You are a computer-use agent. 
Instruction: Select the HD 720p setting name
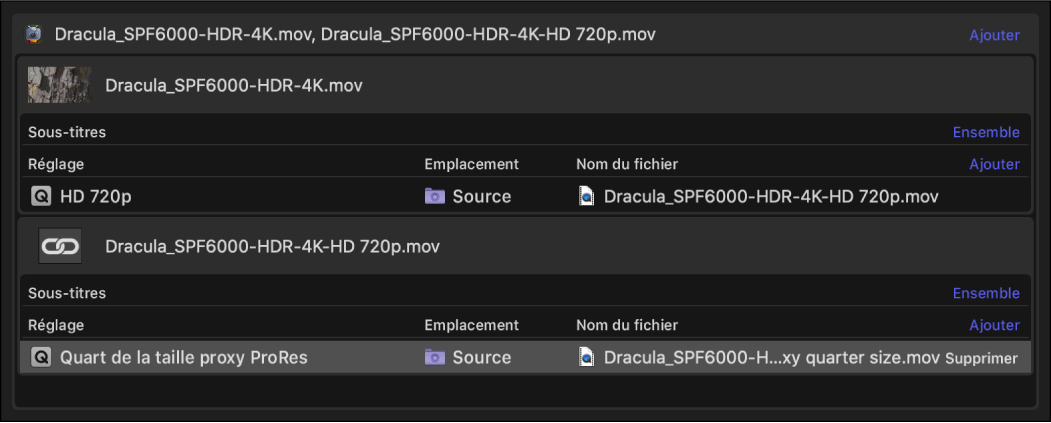coord(96,197)
